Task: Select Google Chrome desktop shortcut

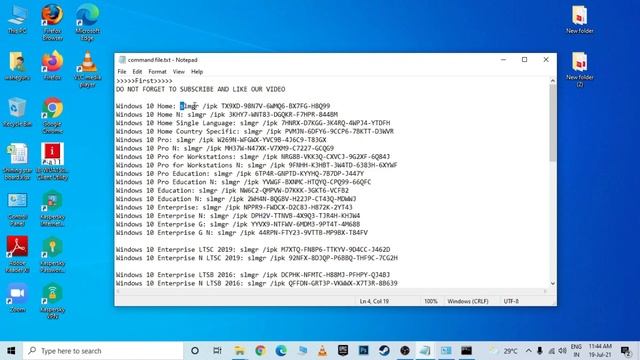Action: 52,116
